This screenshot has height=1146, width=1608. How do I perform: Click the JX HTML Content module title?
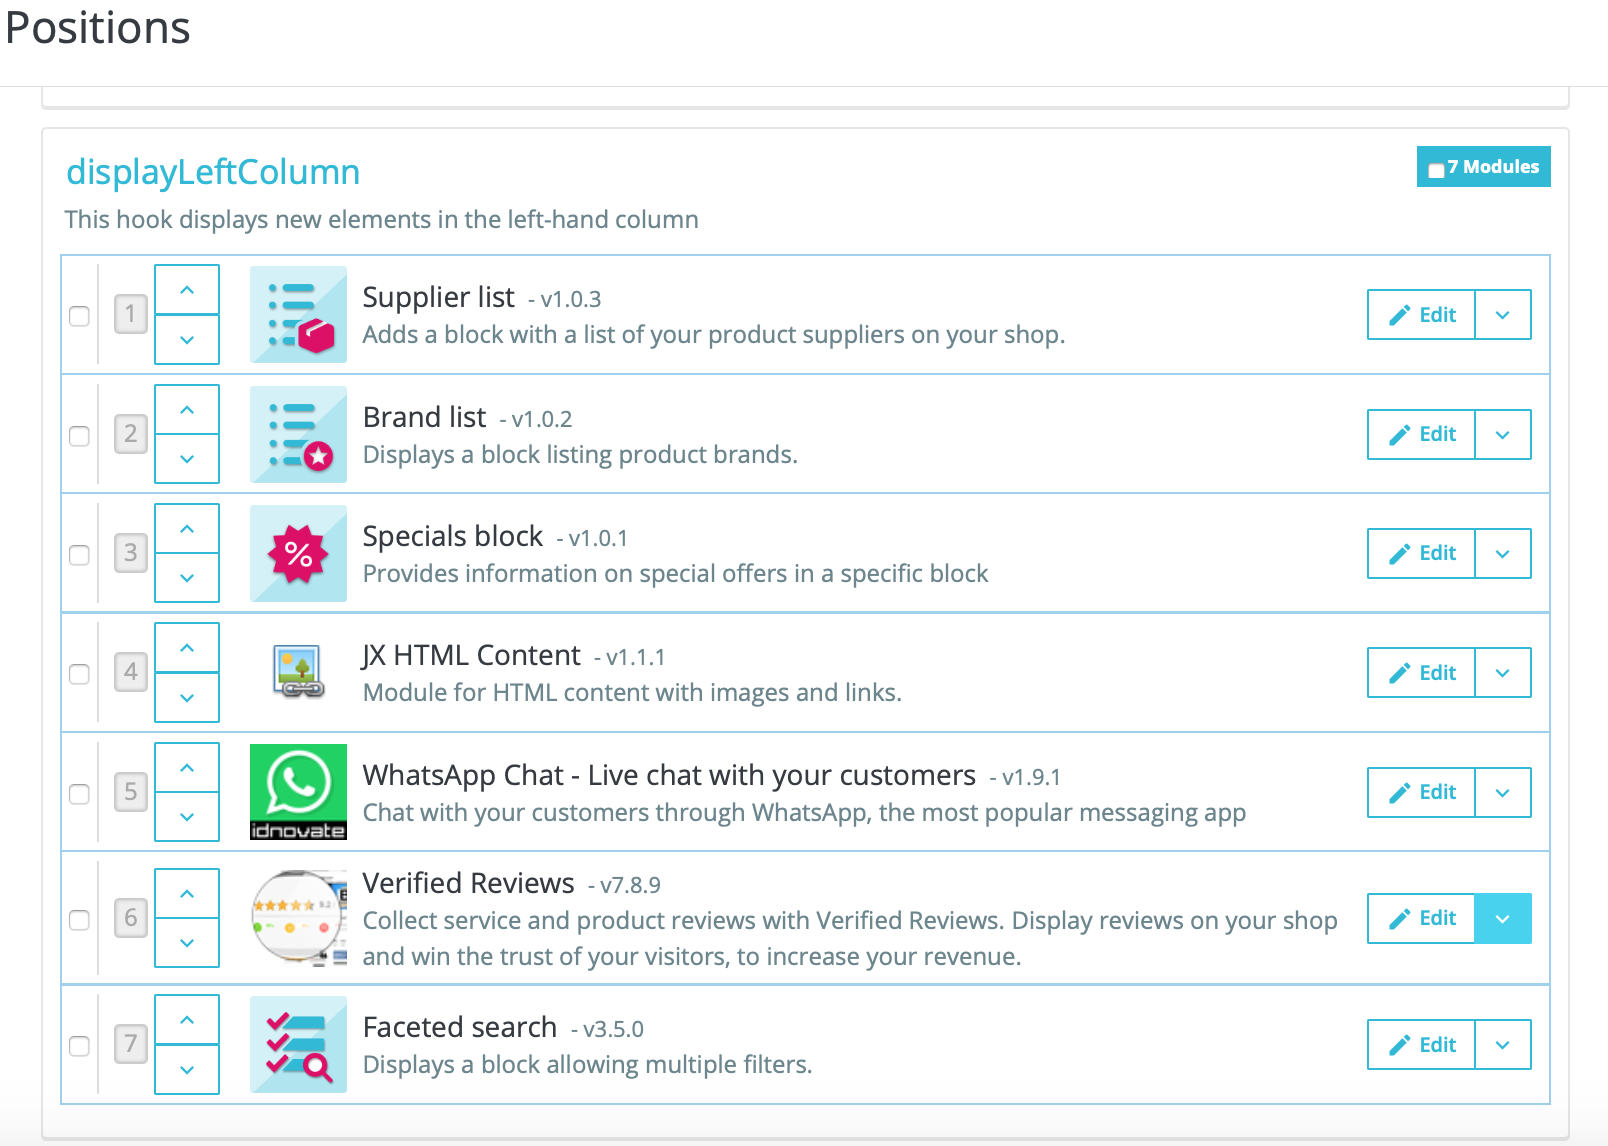coord(471,655)
